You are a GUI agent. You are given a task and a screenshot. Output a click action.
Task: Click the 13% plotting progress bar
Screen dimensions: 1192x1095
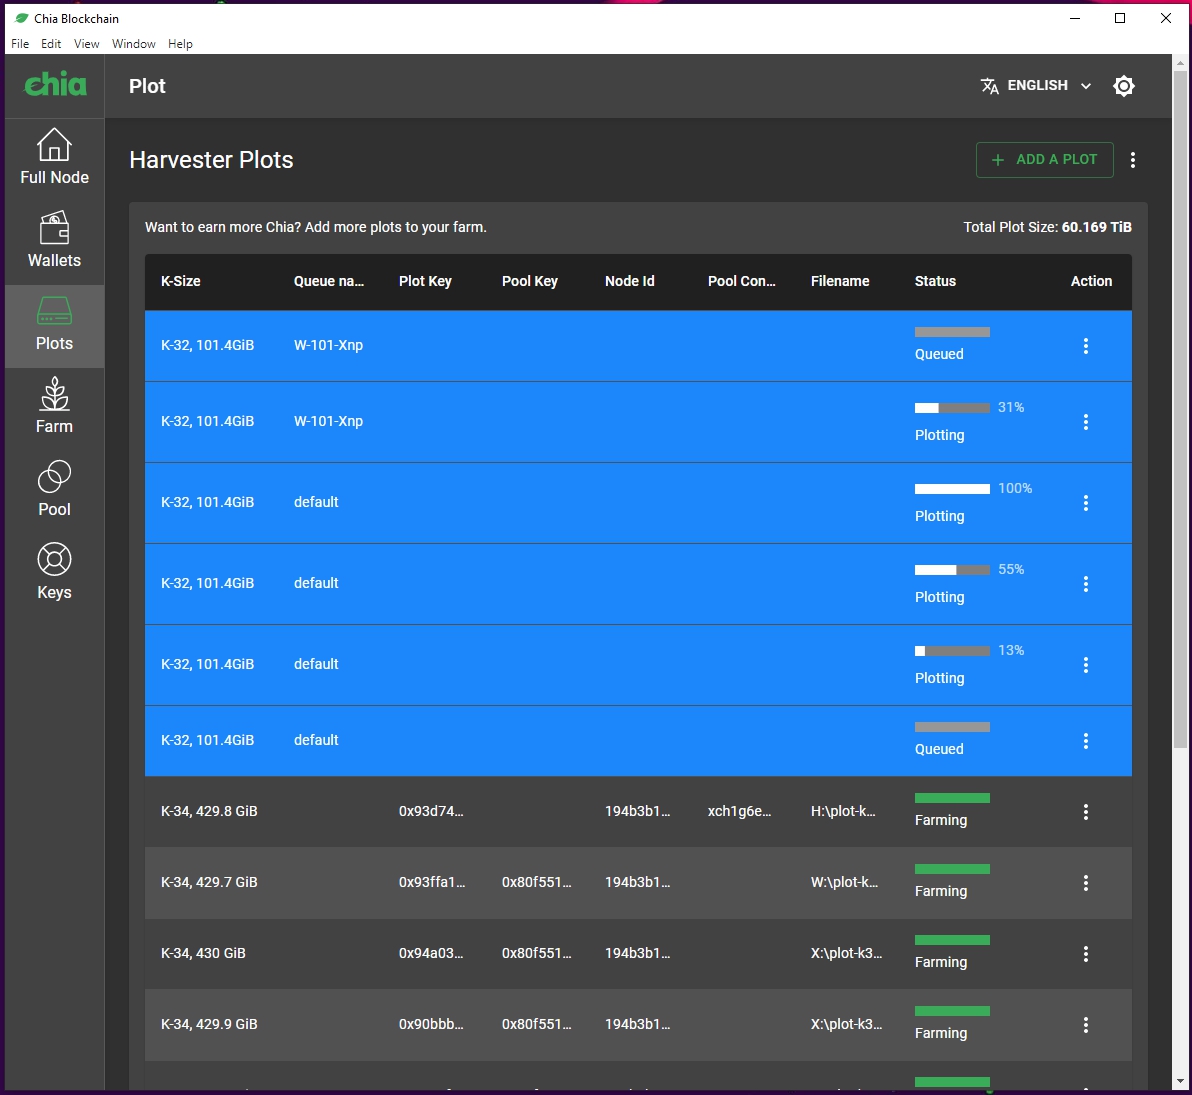952,651
